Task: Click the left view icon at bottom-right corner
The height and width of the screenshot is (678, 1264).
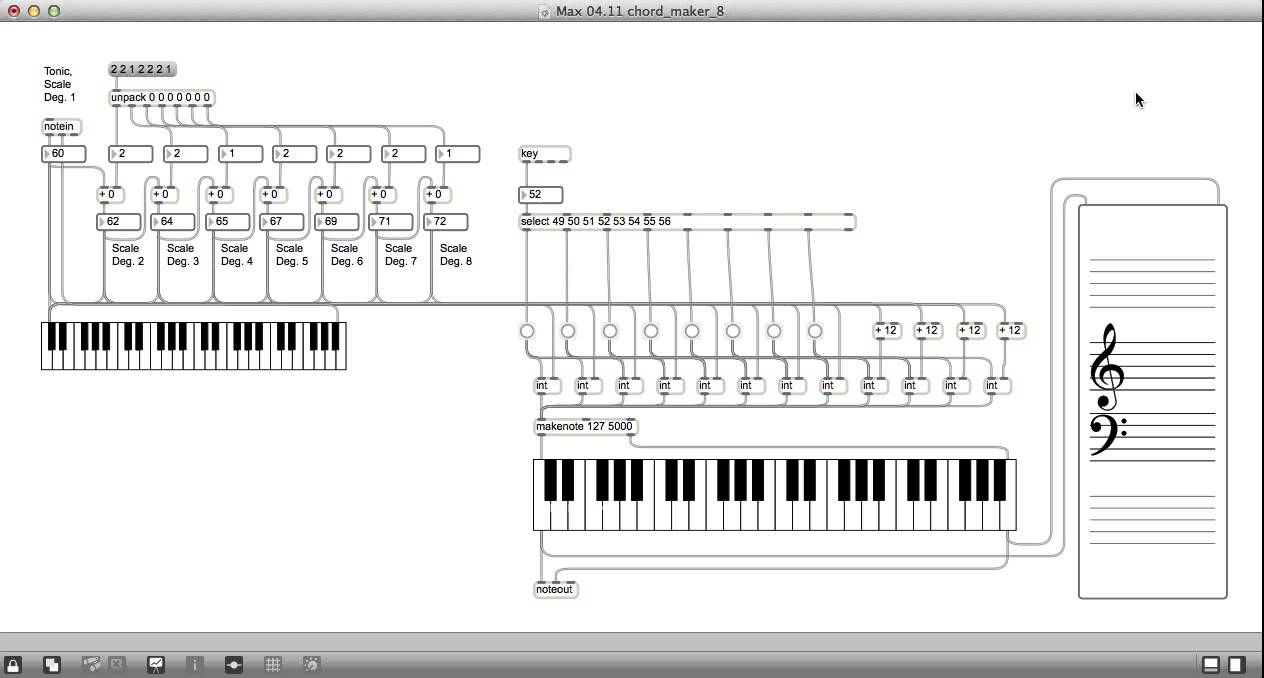Action: pos(1210,664)
